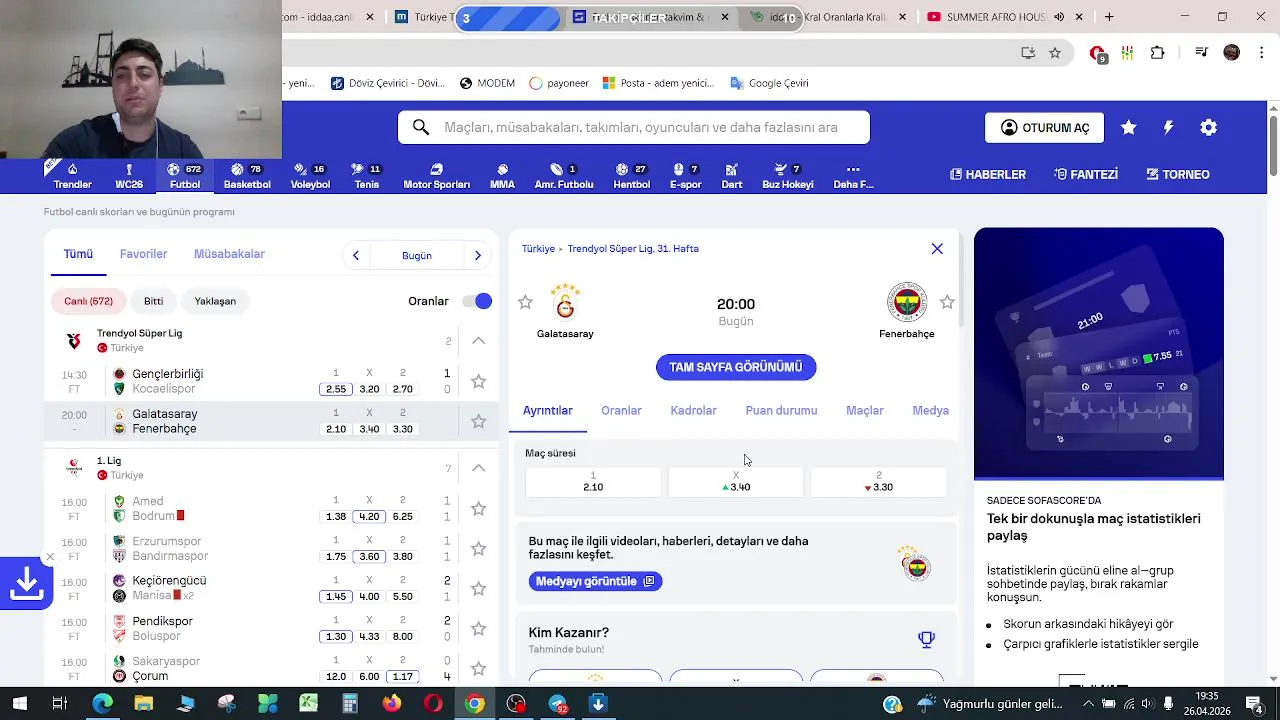Click the search magnifier icon
1280x720 pixels.
[421, 127]
